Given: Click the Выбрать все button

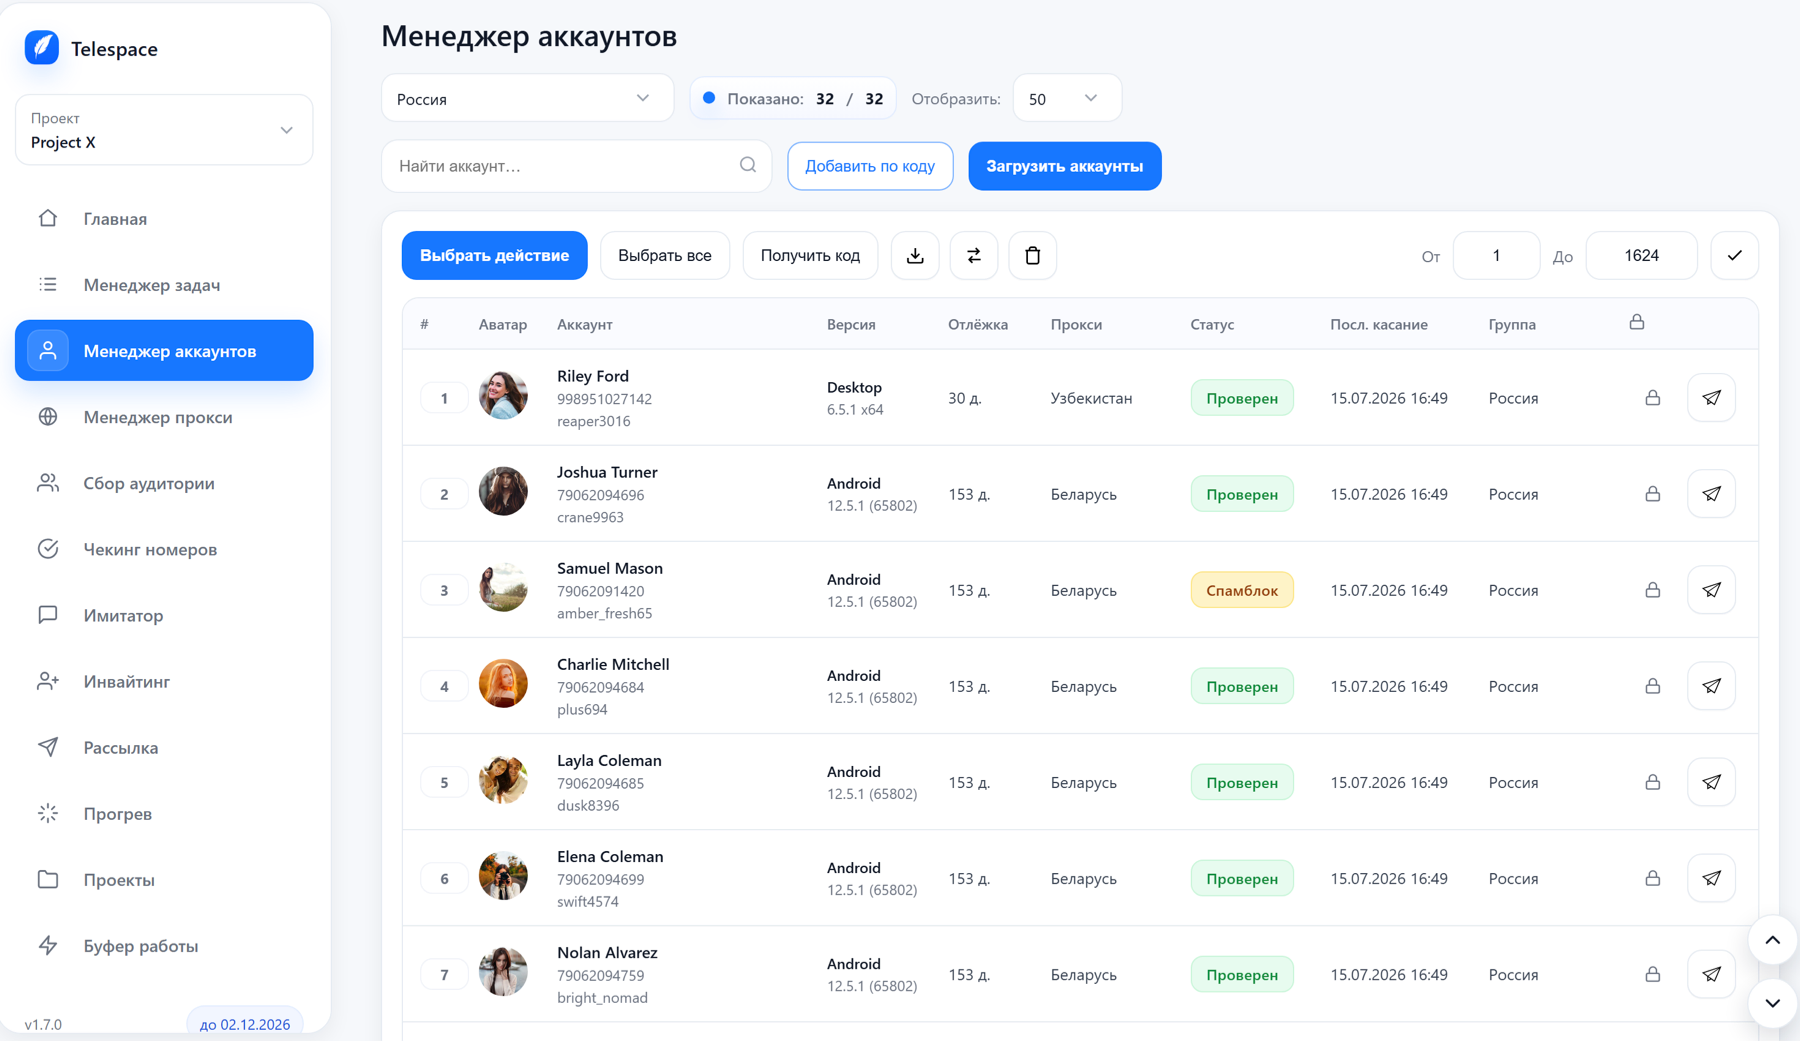Looking at the screenshot, I should click(665, 256).
